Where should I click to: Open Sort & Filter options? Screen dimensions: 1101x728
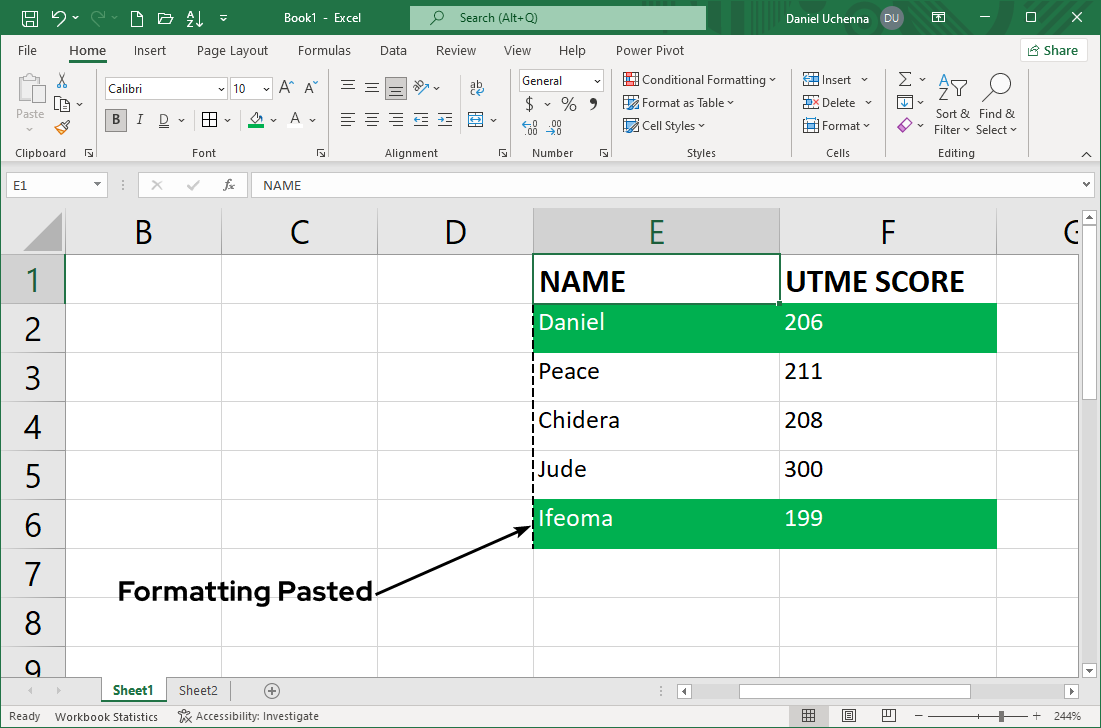coord(951,105)
